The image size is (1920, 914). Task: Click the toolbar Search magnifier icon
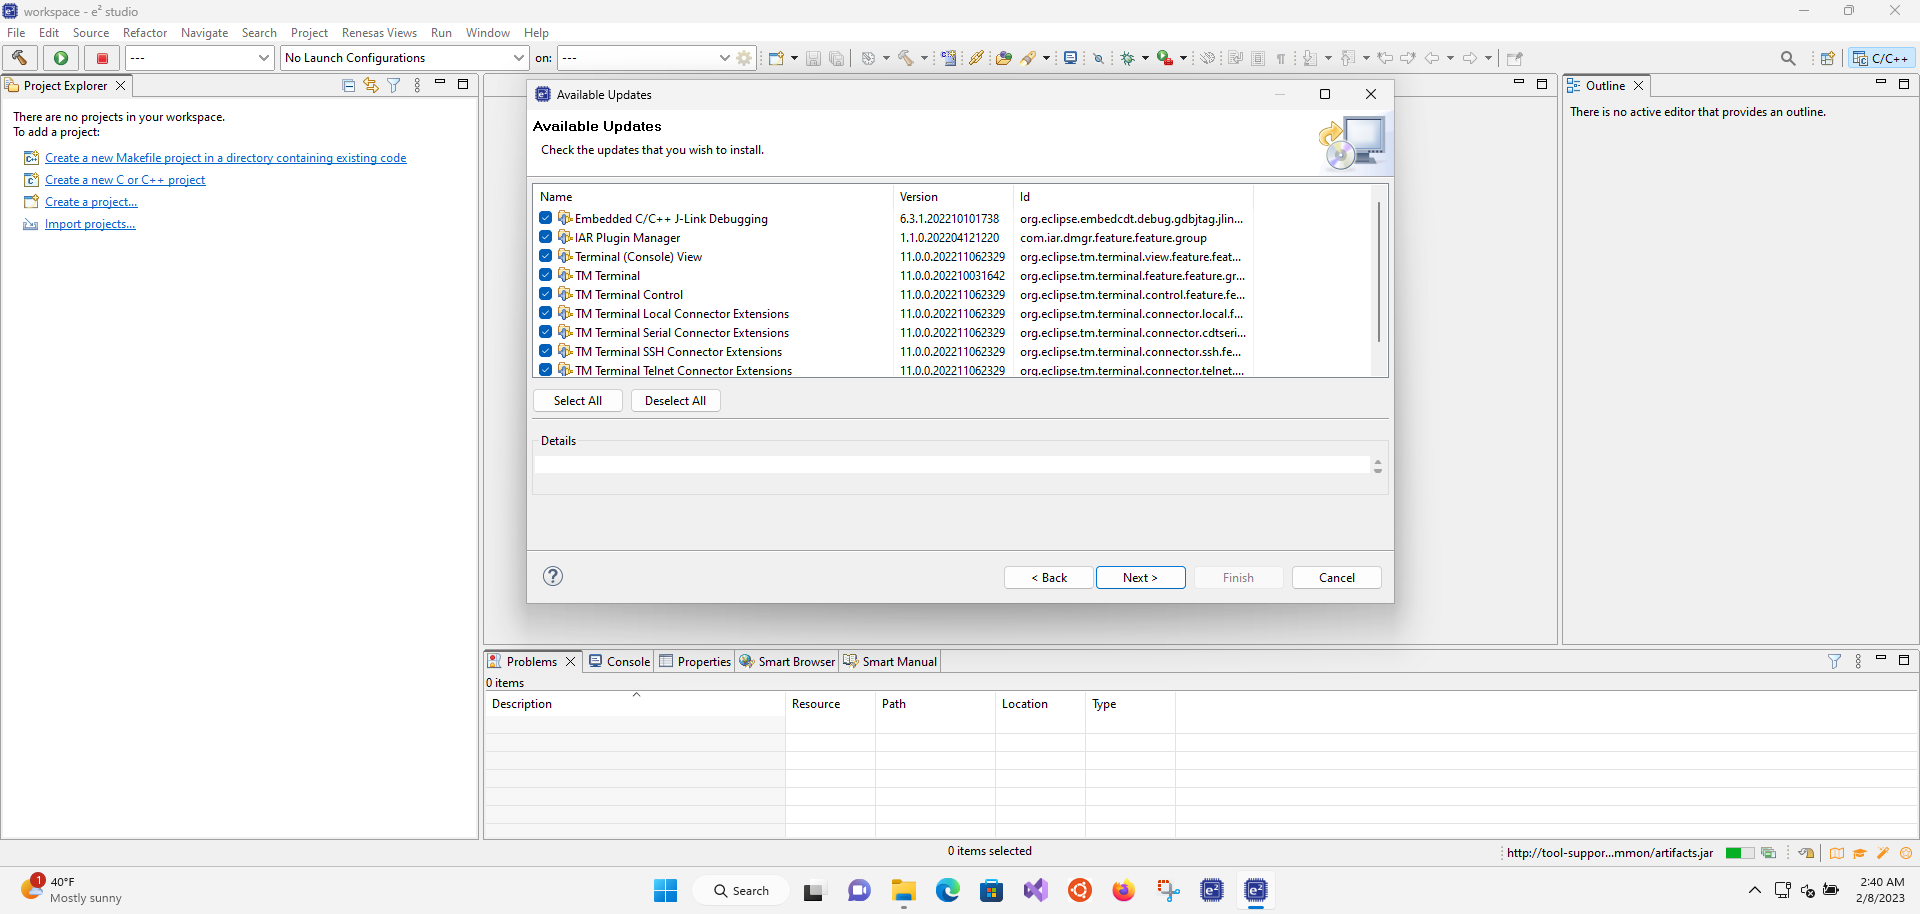click(1788, 58)
